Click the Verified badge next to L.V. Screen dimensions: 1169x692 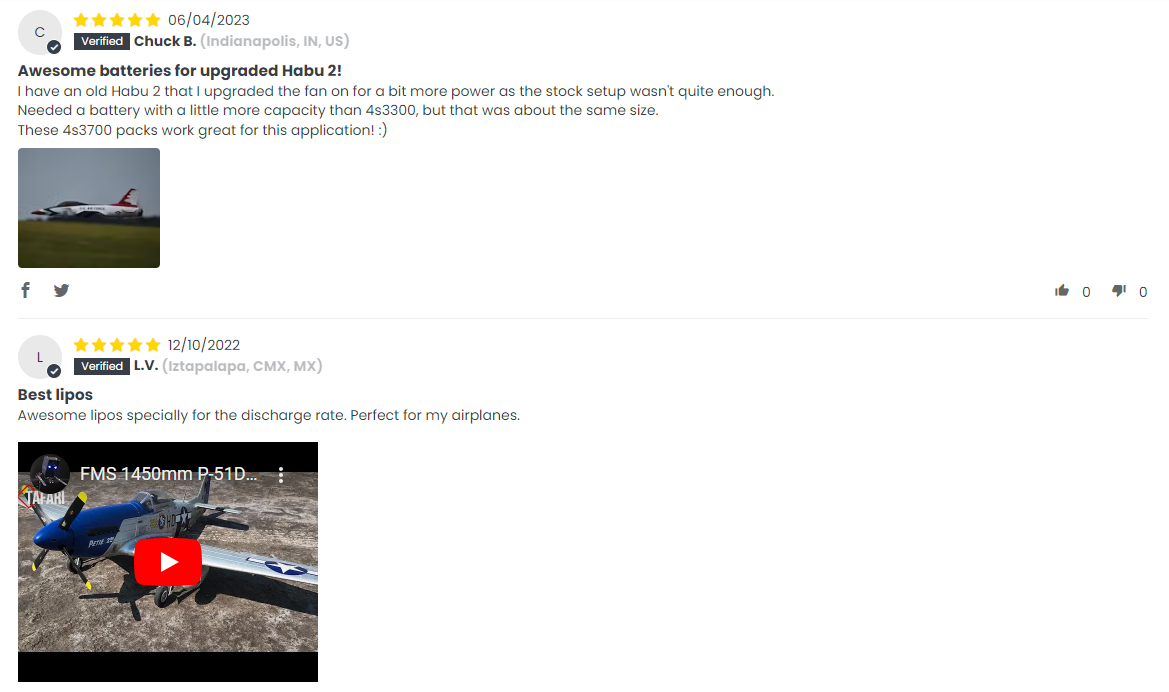102,366
